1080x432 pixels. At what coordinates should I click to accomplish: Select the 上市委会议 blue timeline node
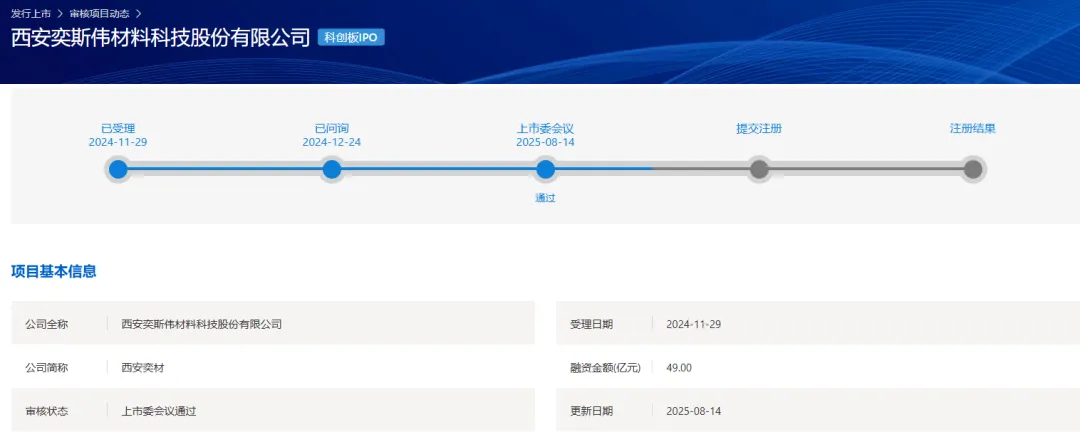[545, 169]
